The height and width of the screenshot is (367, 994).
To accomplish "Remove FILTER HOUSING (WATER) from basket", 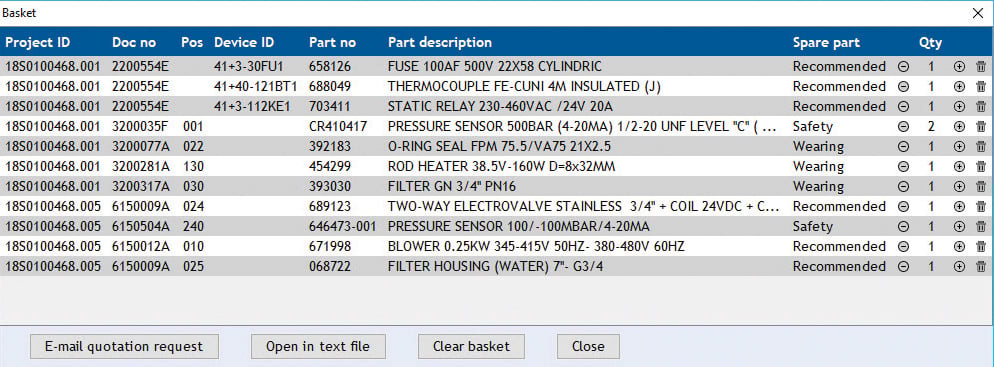I will 981,267.
